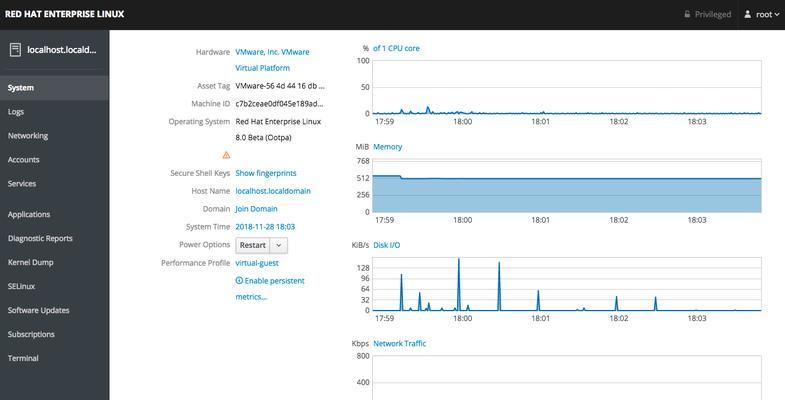Viewport: 785px width, 400px height.
Task: Open Subscriptions in the sidebar
Action: click(54, 334)
